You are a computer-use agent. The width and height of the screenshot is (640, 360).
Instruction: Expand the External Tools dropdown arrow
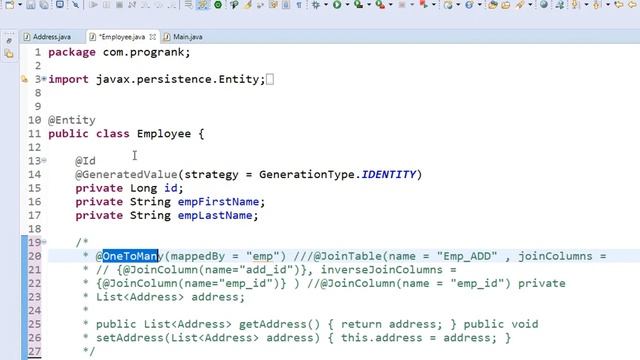pos(391,4)
